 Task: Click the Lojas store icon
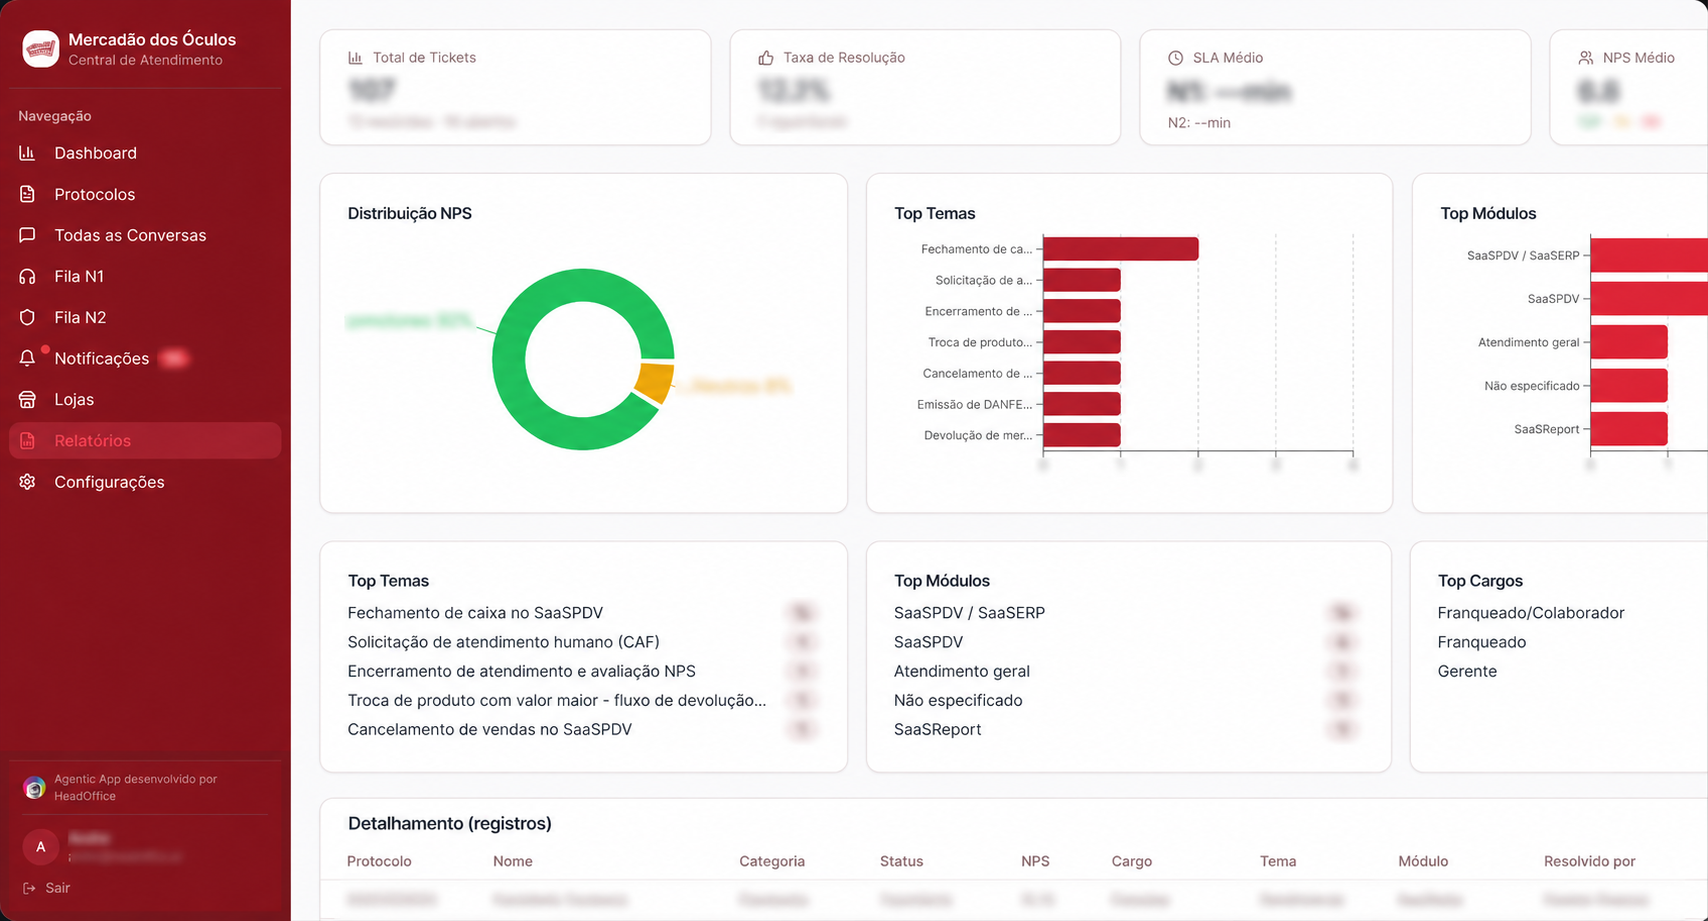(x=27, y=399)
